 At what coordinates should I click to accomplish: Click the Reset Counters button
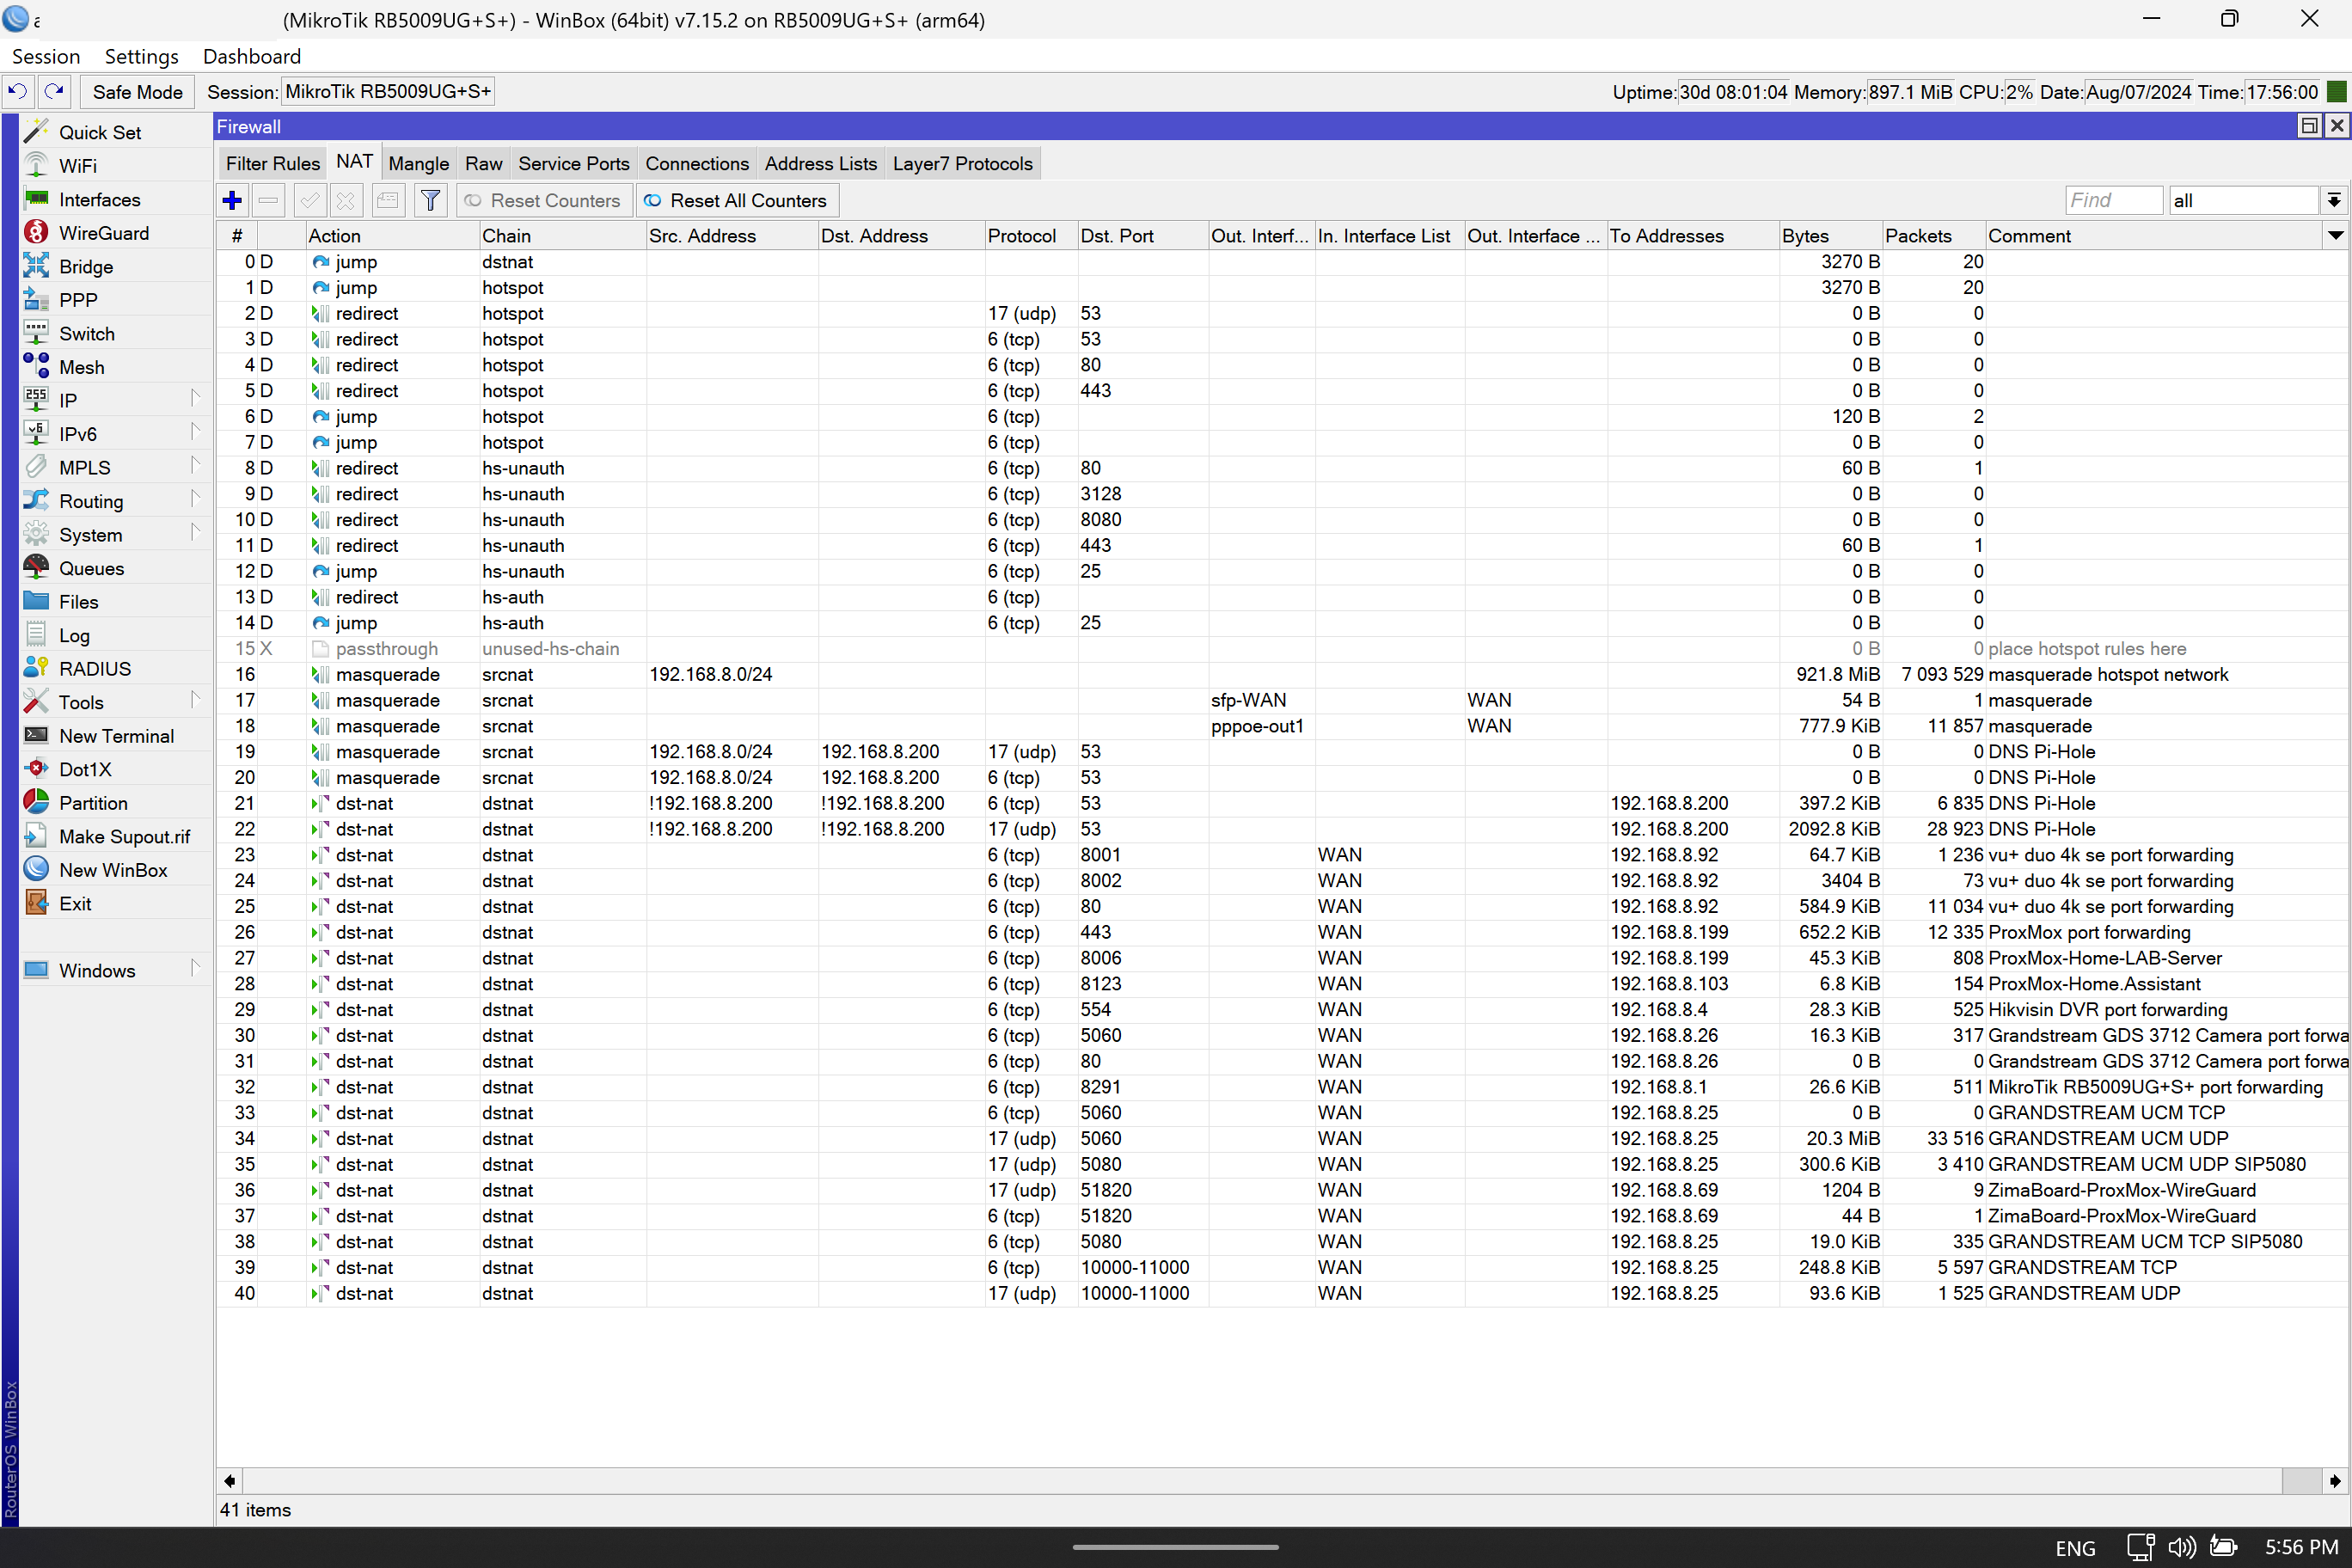point(544,200)
